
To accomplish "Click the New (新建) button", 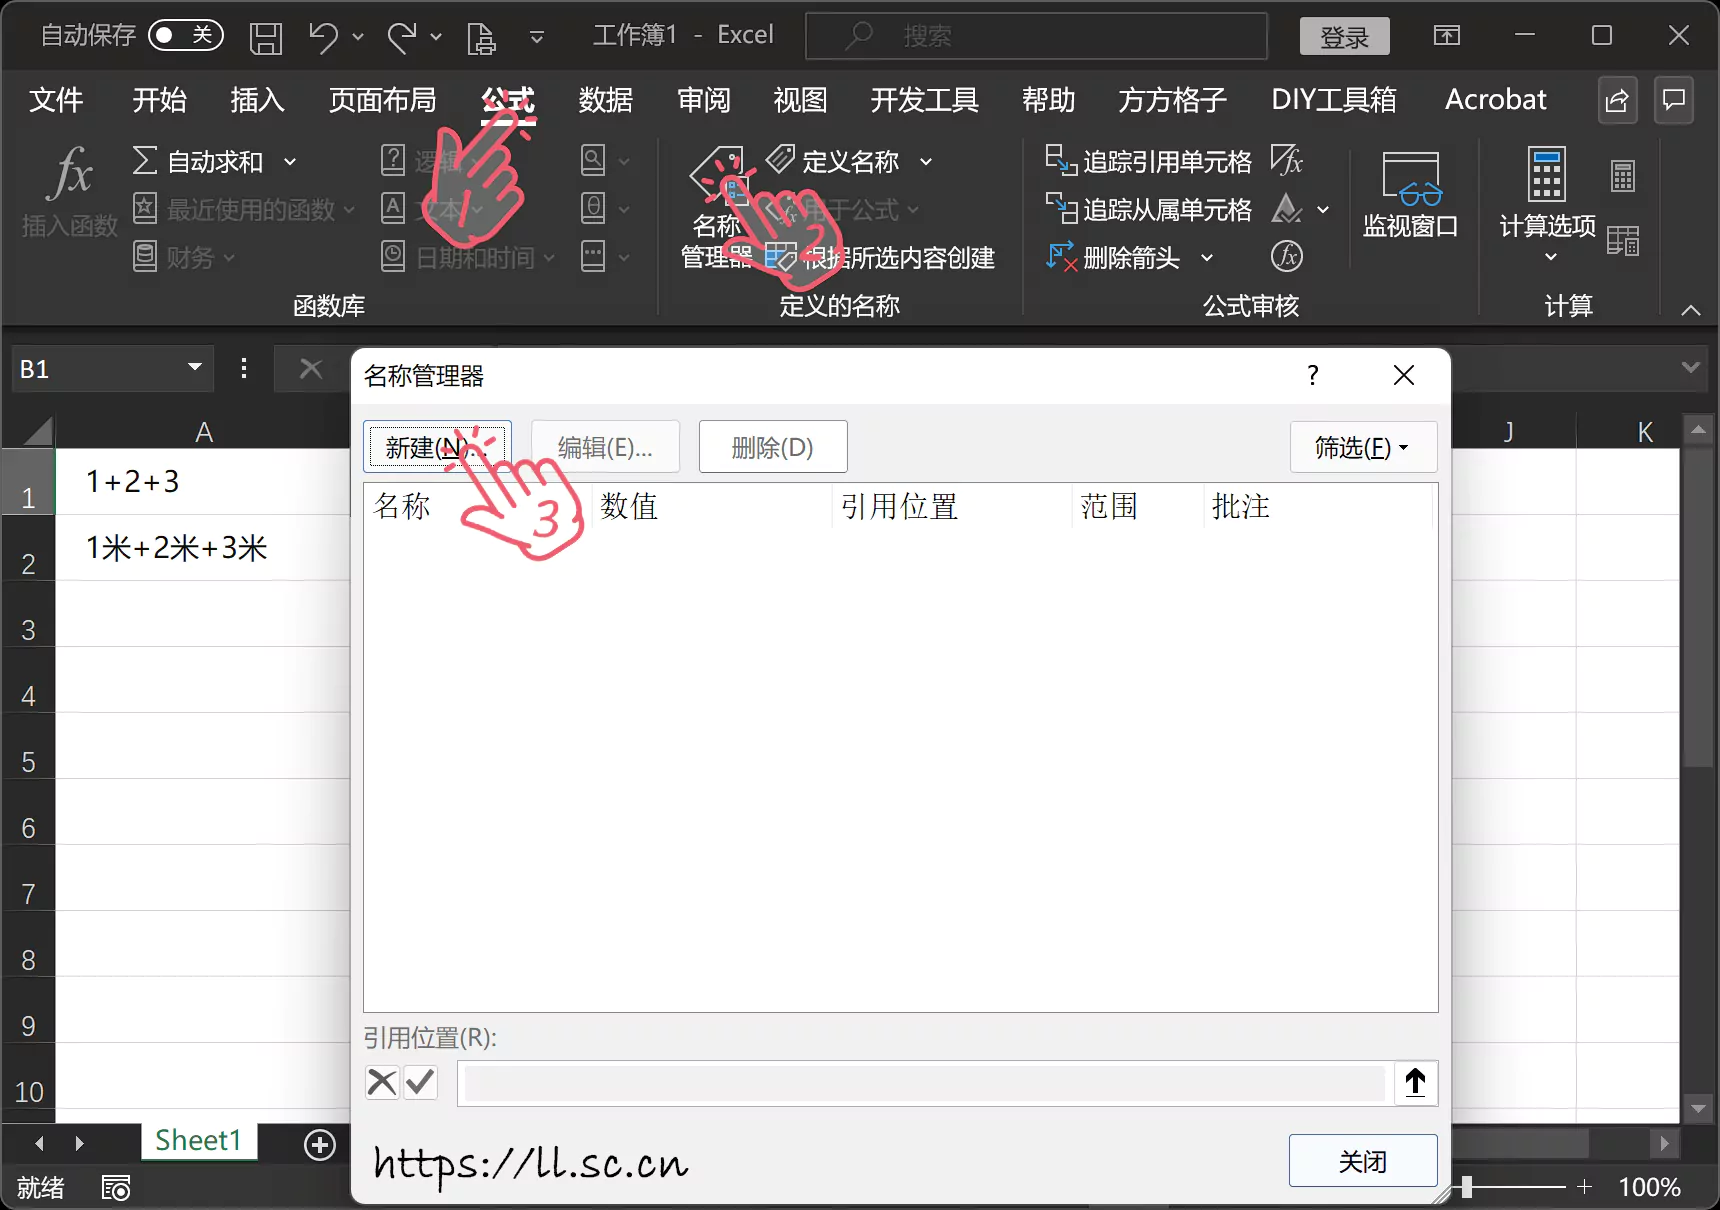I will (437, 447).
